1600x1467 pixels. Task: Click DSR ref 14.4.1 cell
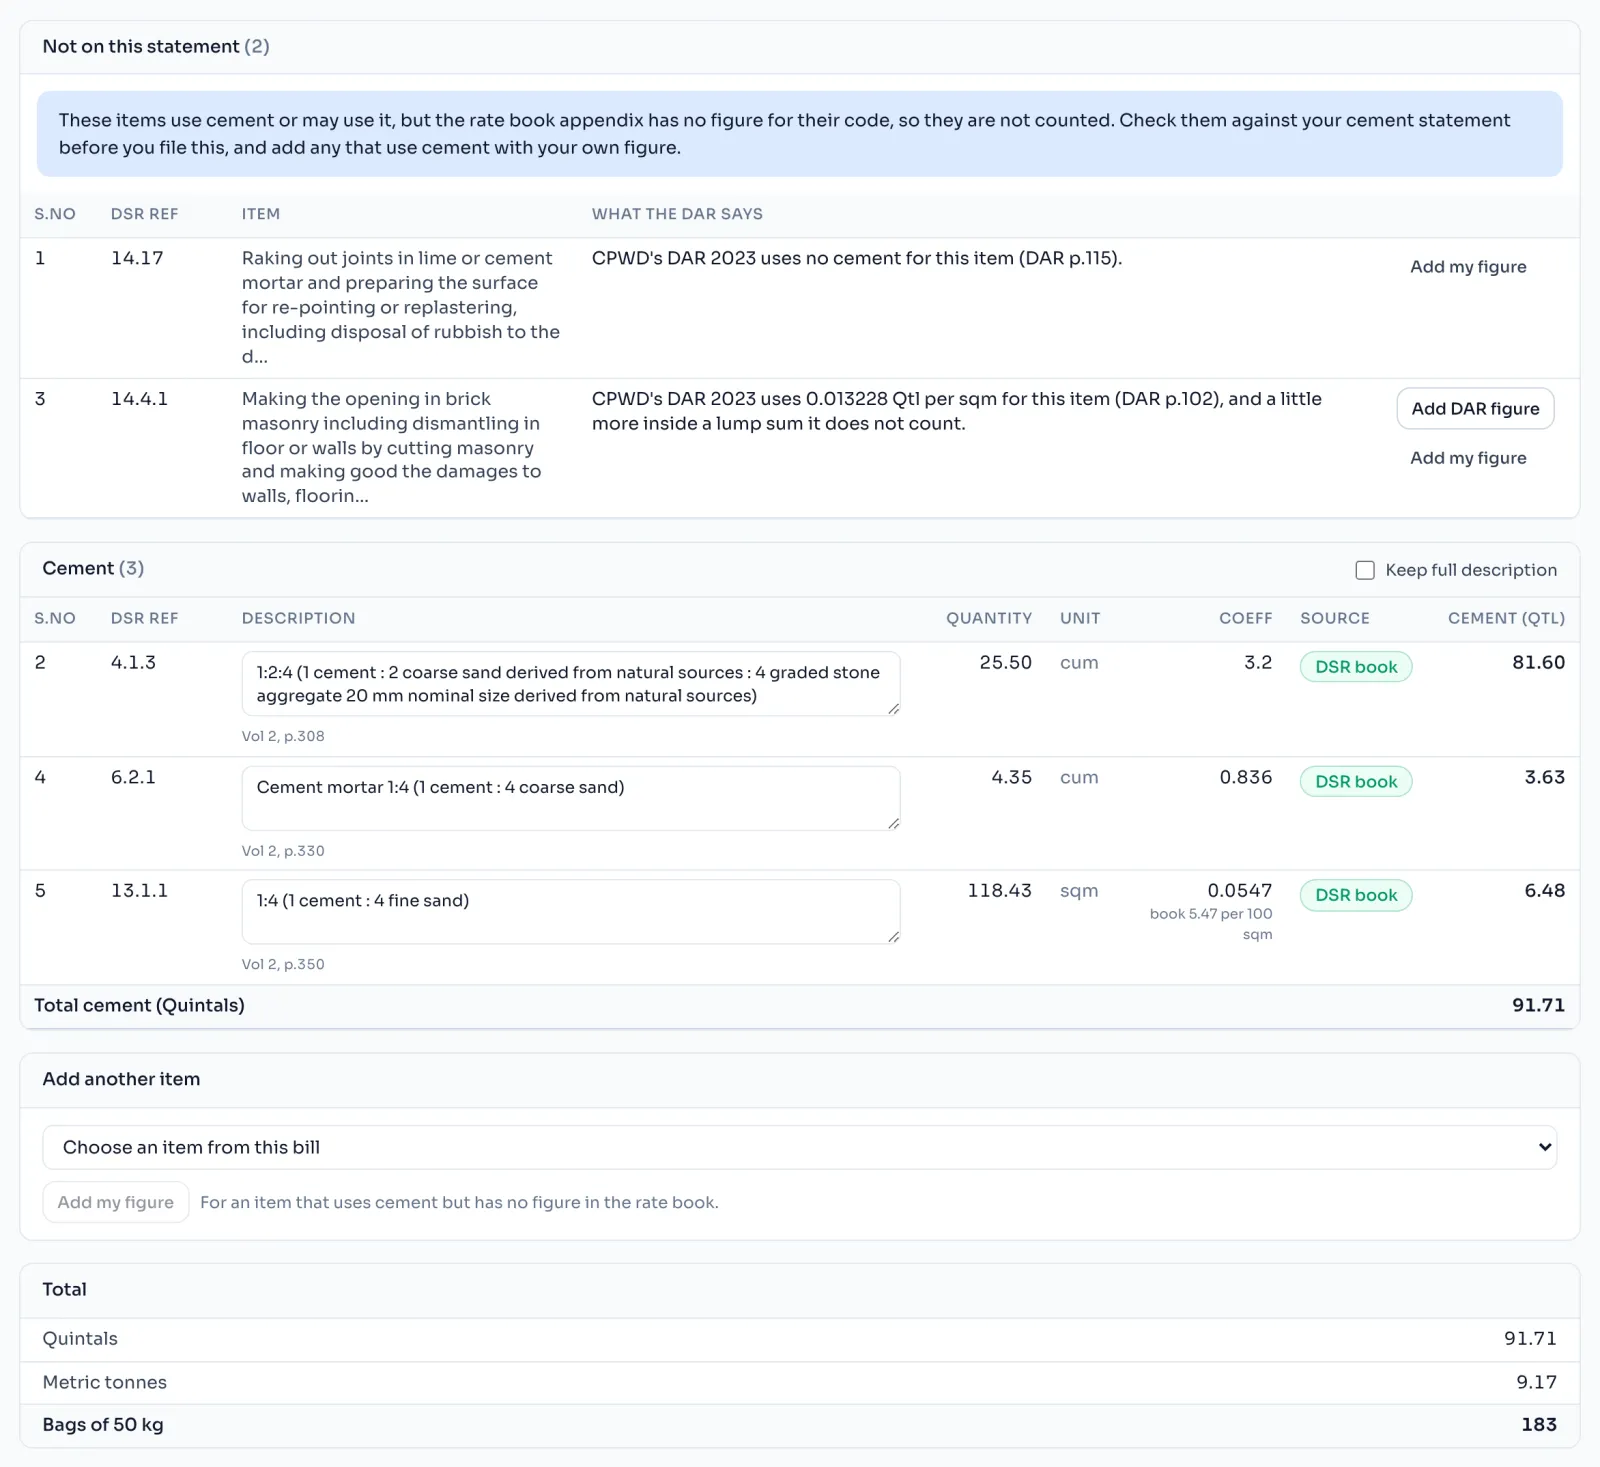click(x=139, y=399)
